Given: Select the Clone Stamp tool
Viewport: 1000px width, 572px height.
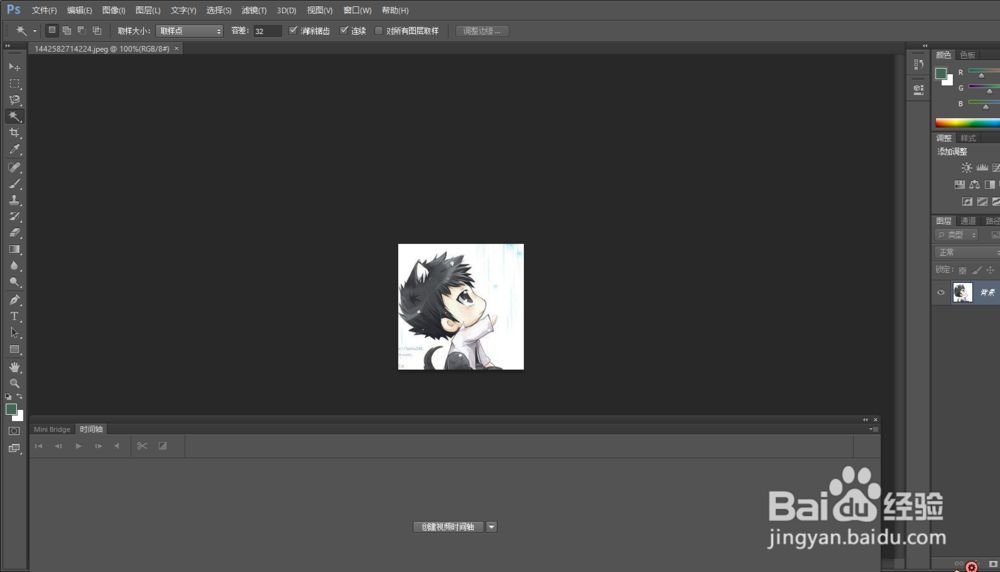Looking at the screenshot, I should pyautogui.click(x=14, y=200).
